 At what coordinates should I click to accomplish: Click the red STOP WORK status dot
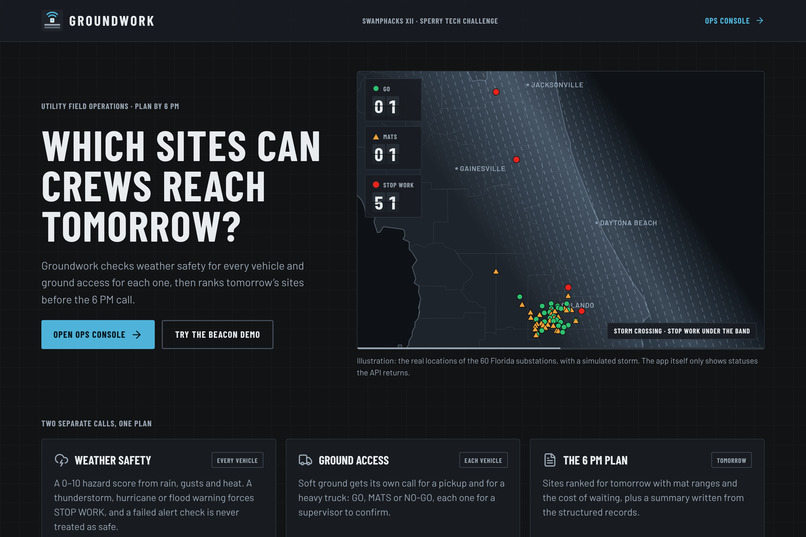tap(376, 184)
